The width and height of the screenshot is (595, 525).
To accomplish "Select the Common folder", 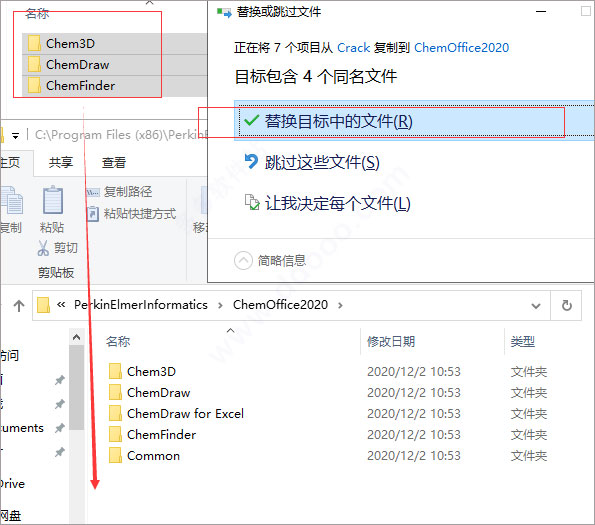I will coord(153,456).
